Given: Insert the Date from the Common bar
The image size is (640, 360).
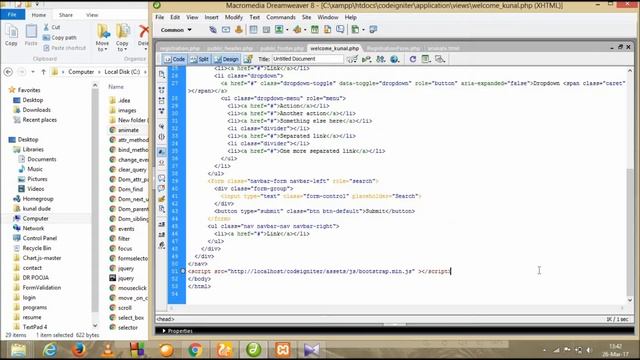Looking at the screenshot, I should point(315,29).
